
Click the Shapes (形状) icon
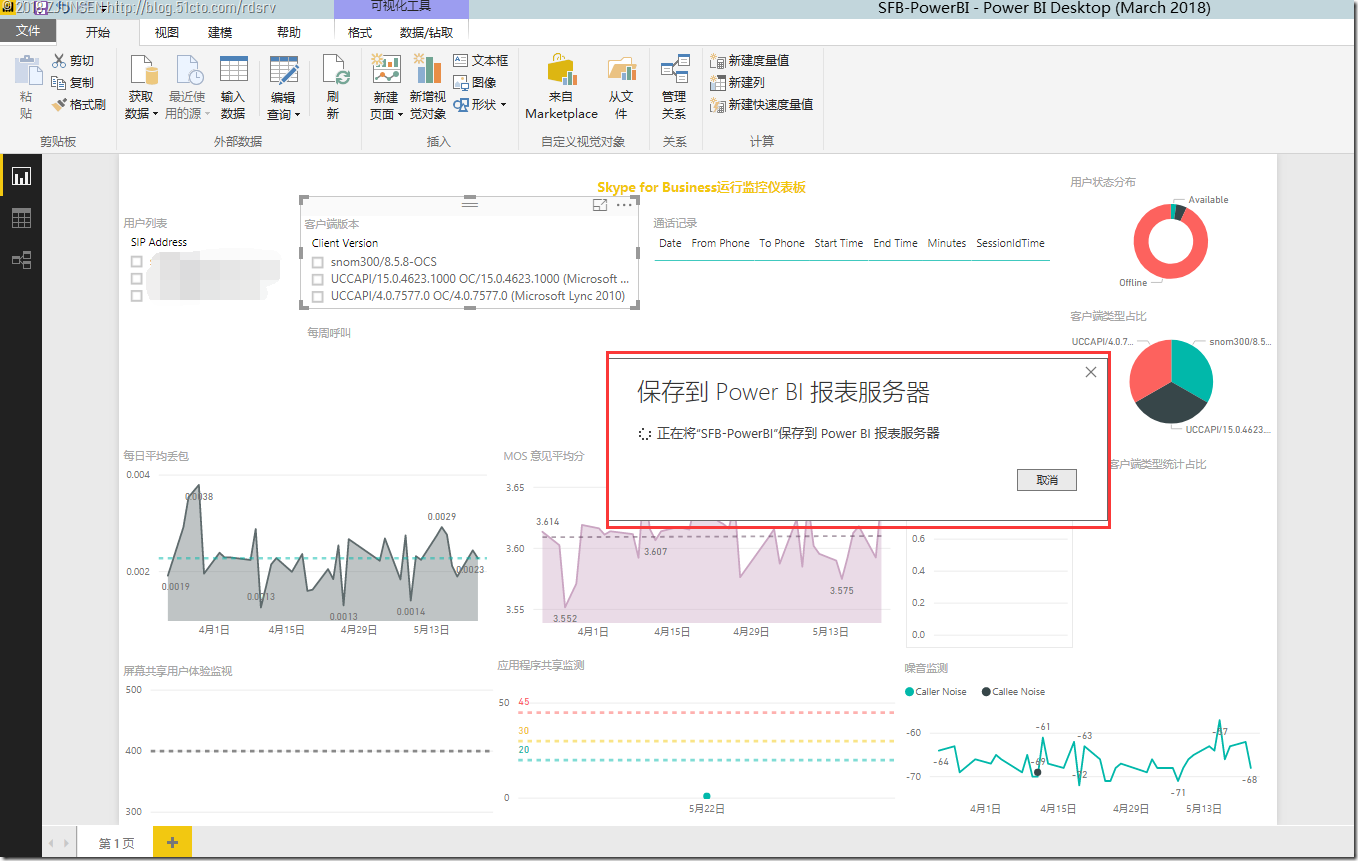click(461, 104)
